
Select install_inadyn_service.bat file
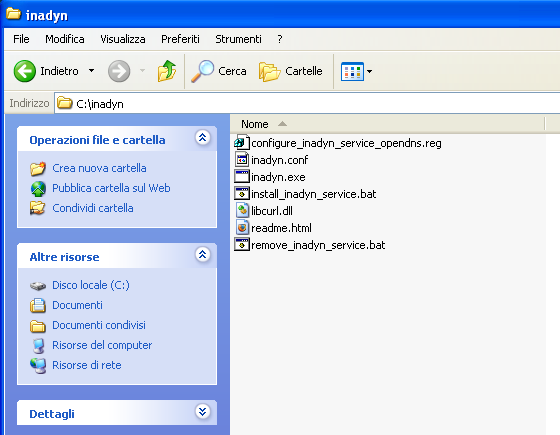click(x=305, y=194)
